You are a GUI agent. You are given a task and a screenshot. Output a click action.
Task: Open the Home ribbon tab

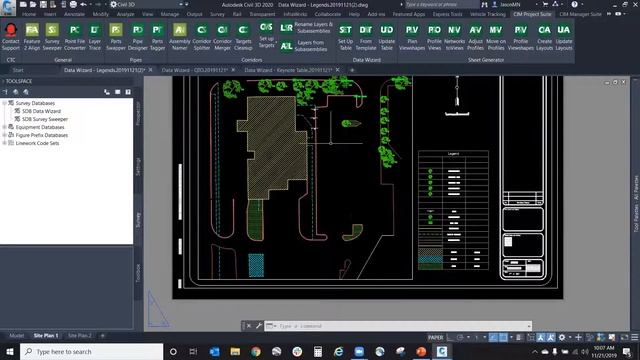[29, 14]
